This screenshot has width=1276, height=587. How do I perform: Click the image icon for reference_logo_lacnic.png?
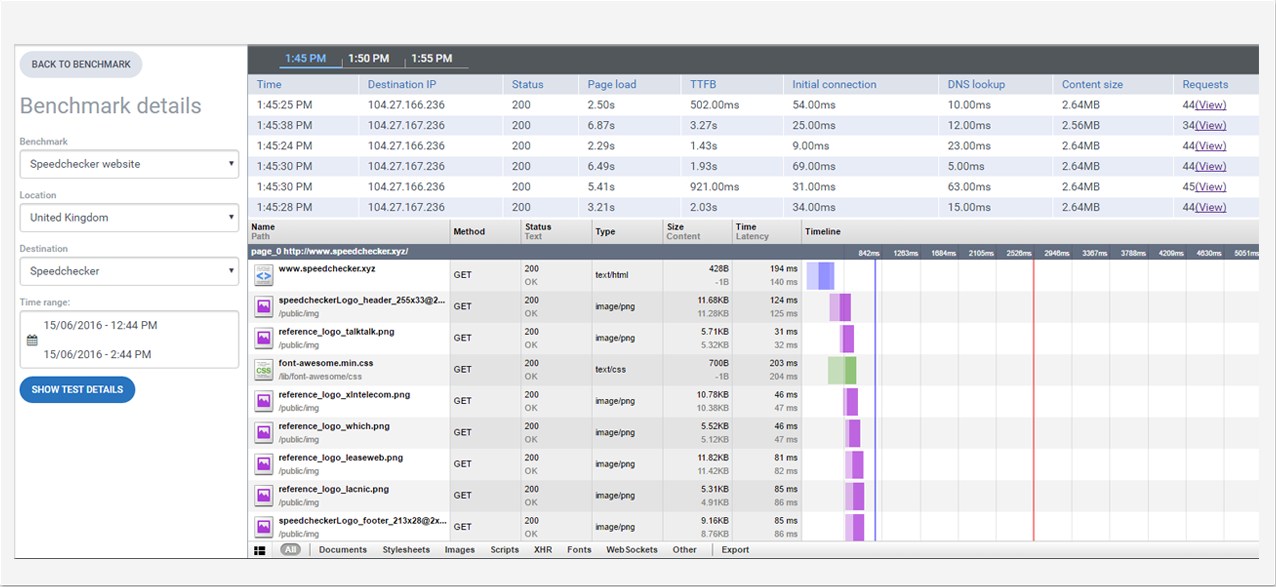[263, 495]
